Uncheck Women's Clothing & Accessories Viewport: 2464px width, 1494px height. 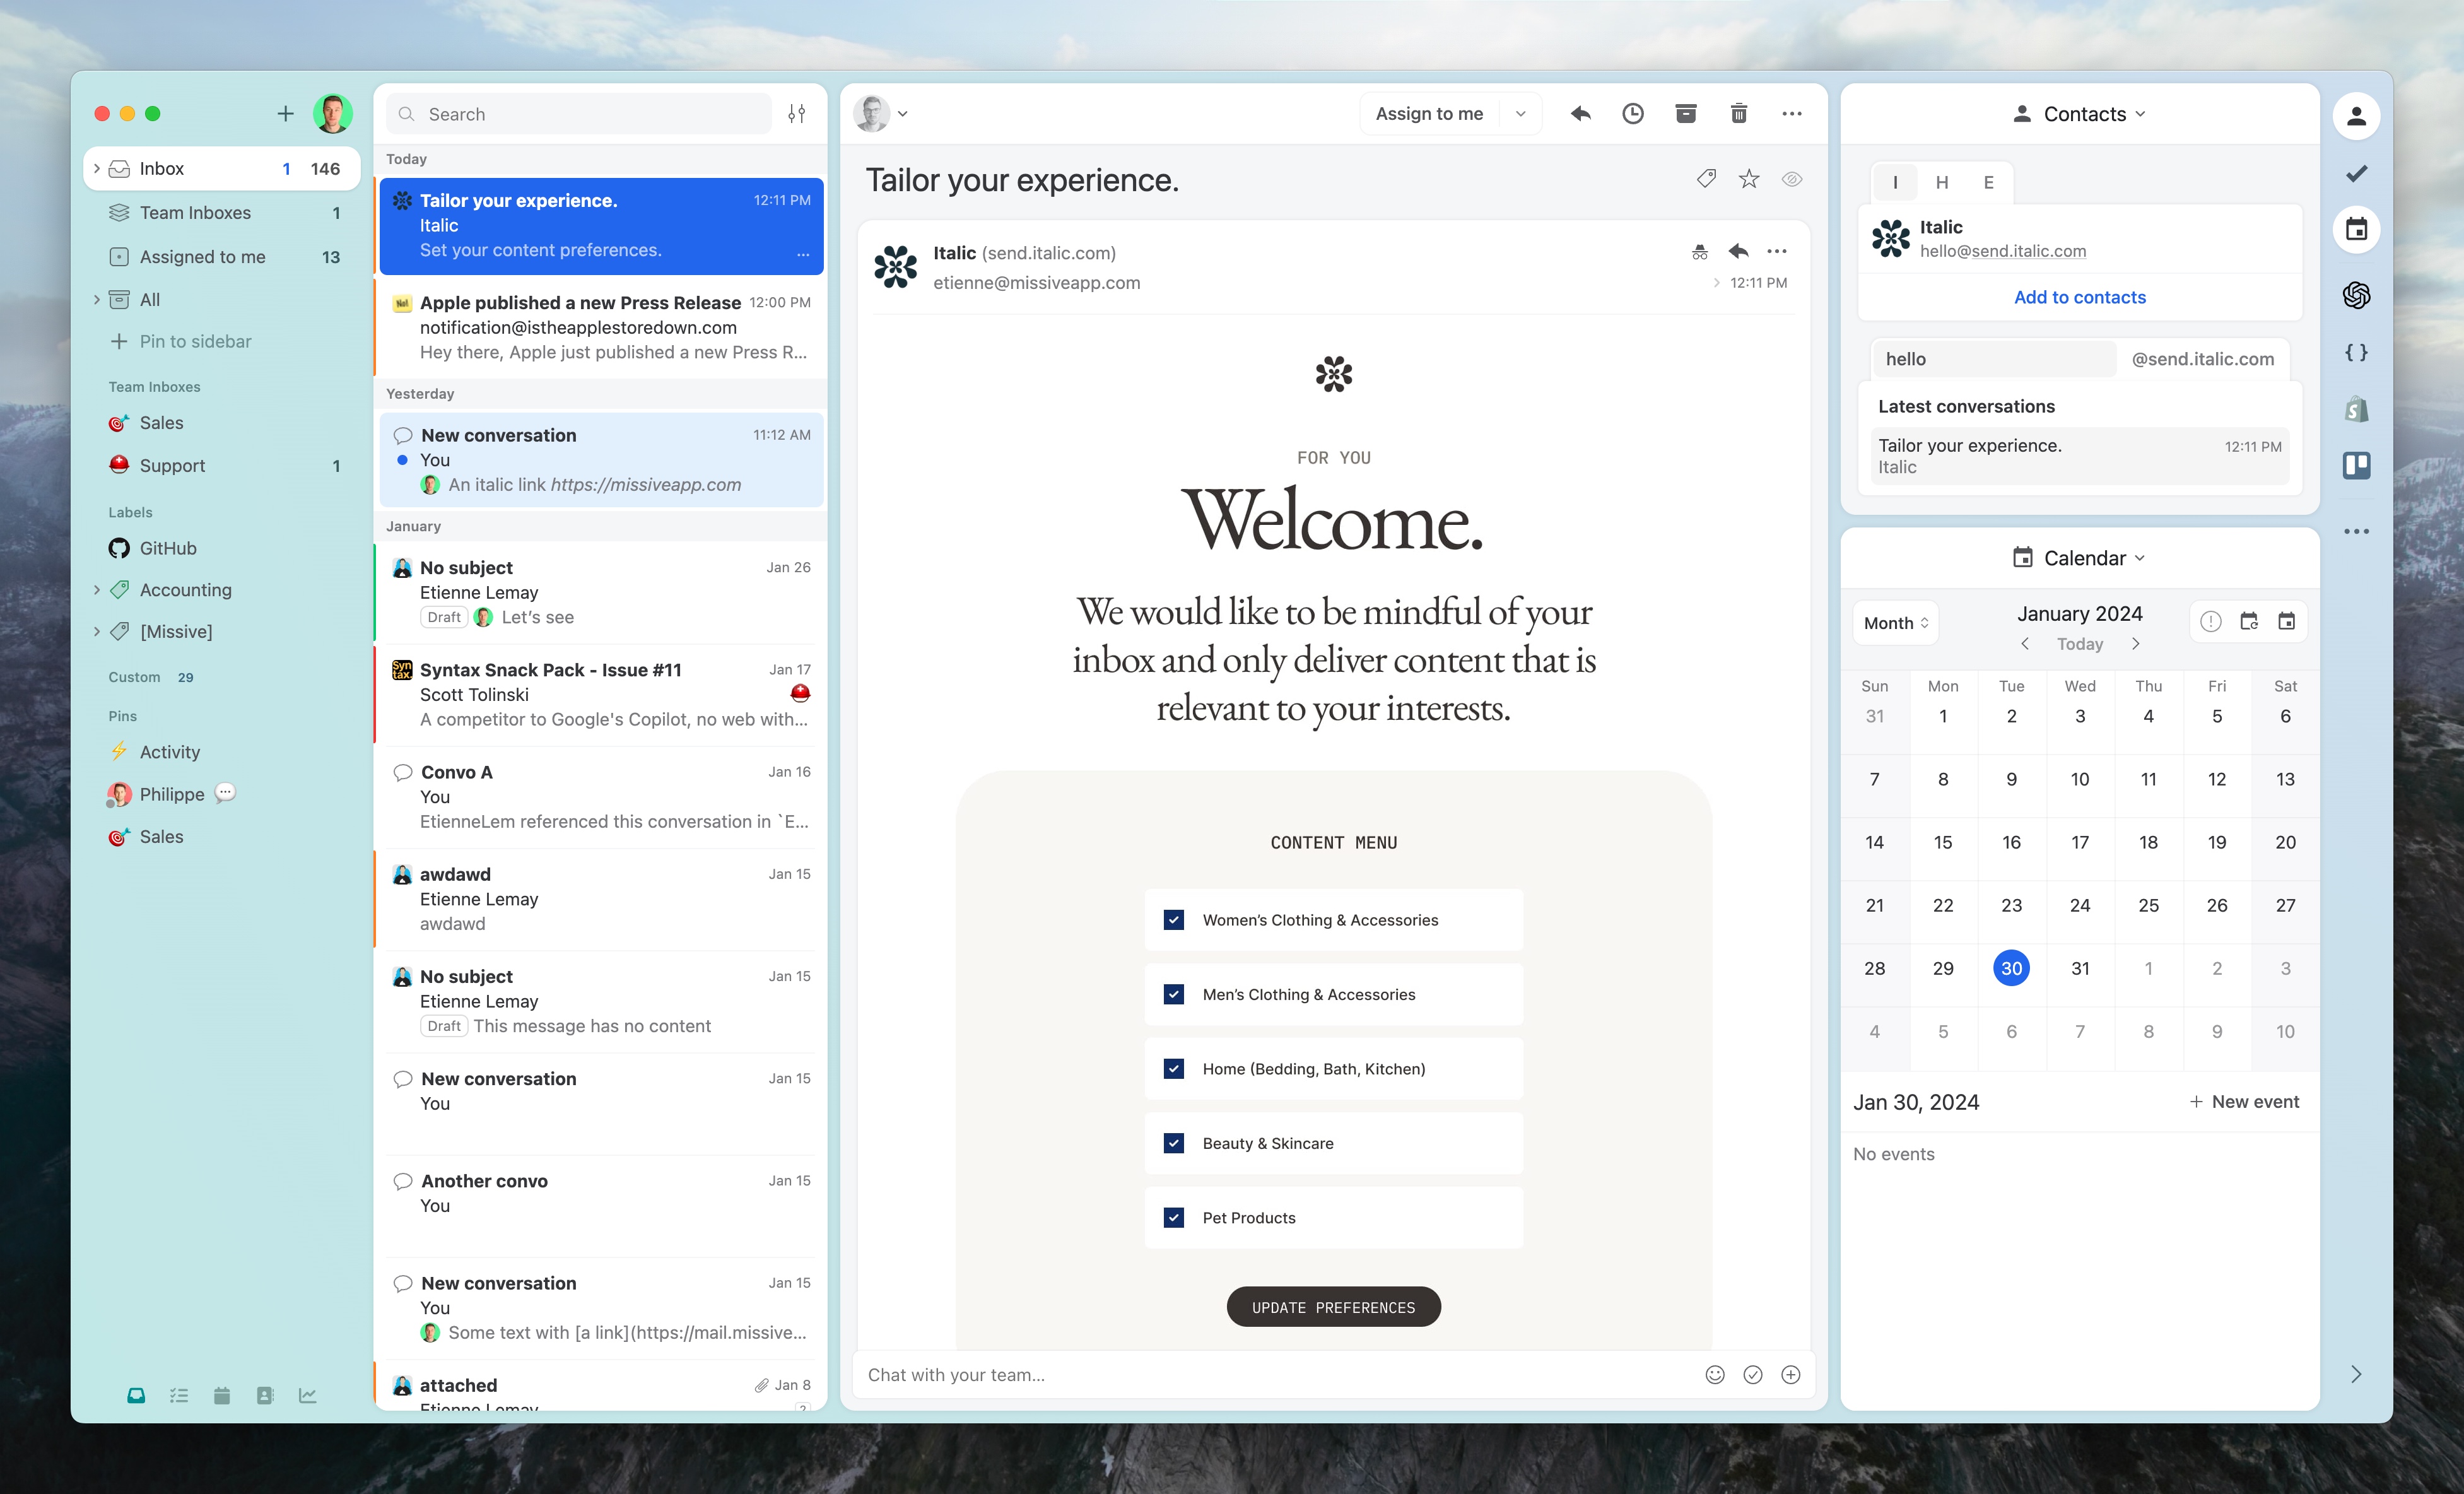pos(1174,919)
